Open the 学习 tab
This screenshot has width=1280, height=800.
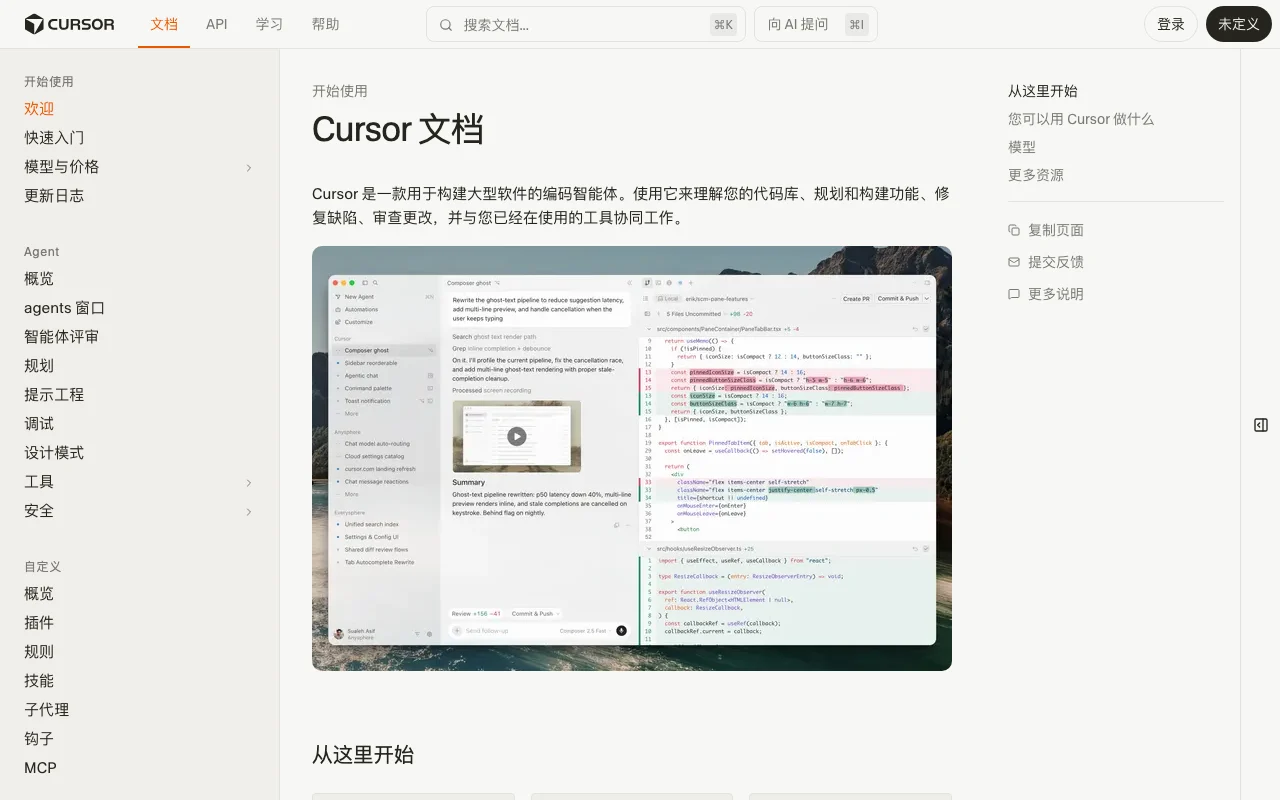coord(269,24)
